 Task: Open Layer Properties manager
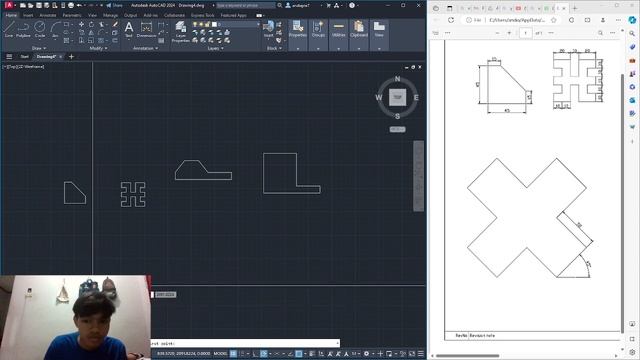(180, 32)
